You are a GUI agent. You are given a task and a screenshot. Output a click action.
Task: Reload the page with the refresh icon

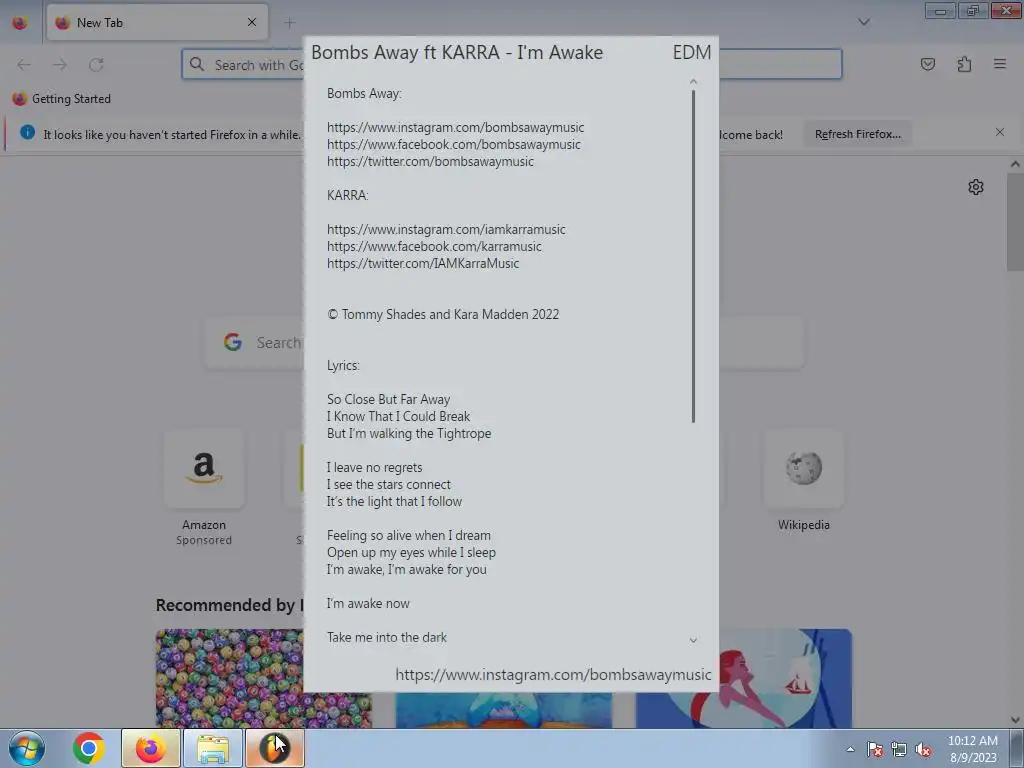coord(96,65)
